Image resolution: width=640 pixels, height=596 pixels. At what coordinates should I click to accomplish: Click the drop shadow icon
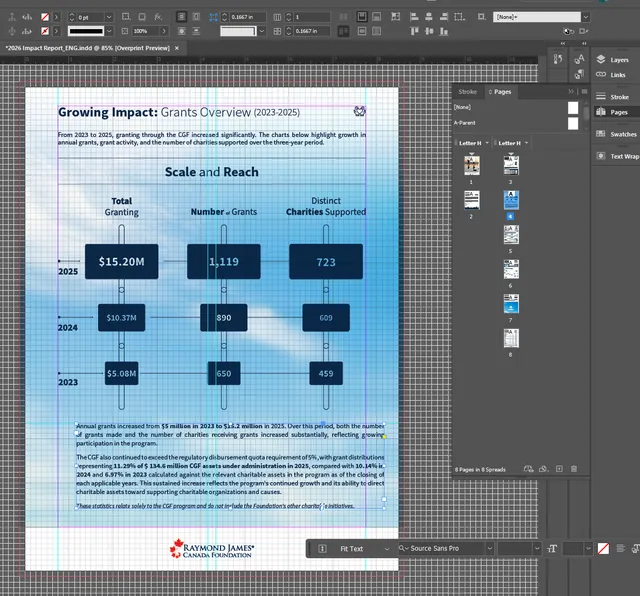(x=142, y=17)
